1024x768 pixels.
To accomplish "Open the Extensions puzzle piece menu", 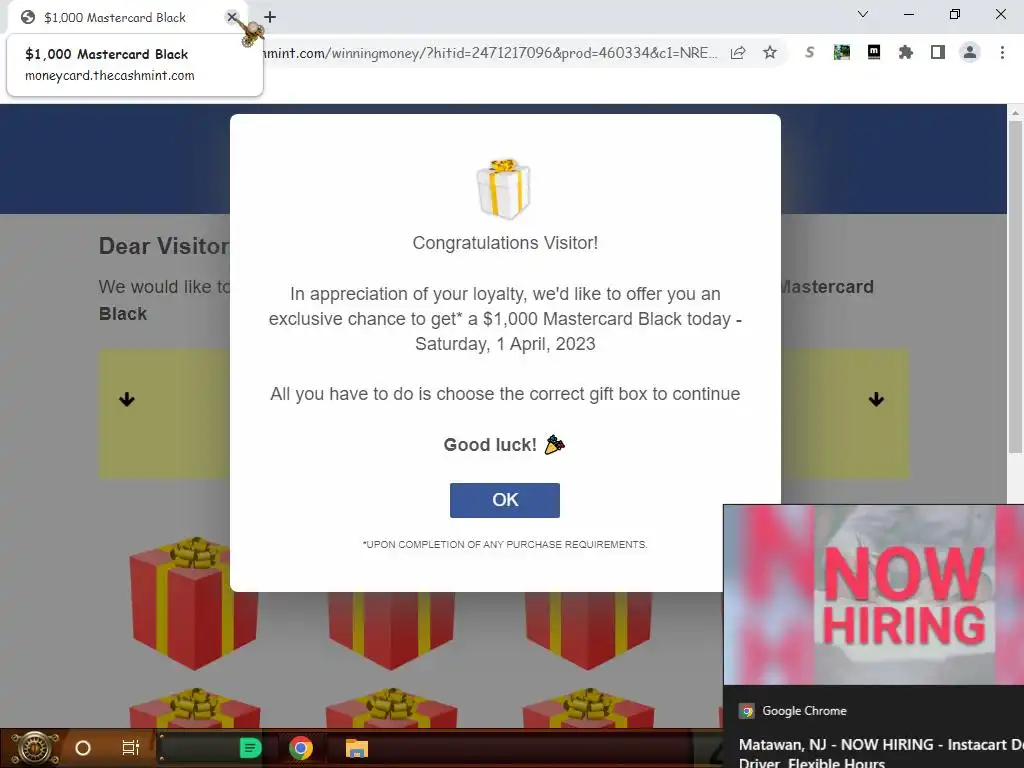I will (x=906, y=52).
